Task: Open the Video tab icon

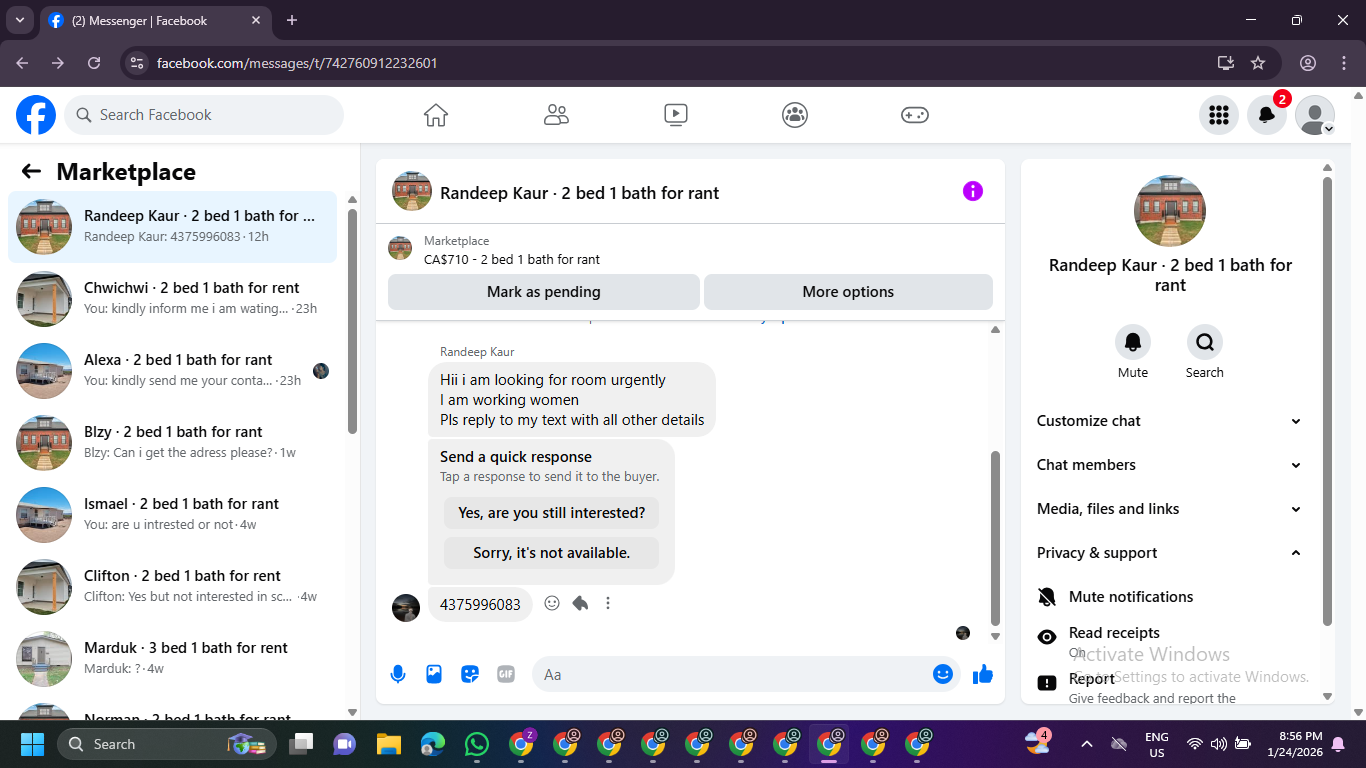Action: (x=676, y=115)
